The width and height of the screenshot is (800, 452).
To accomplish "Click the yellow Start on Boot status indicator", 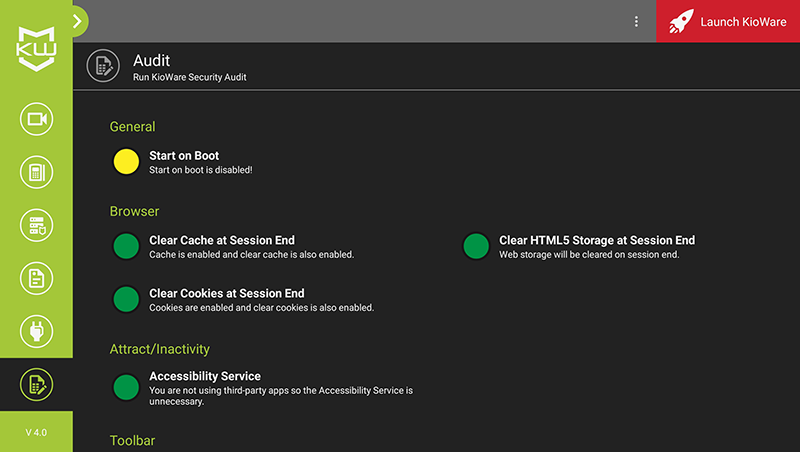I will click(126, 162).
